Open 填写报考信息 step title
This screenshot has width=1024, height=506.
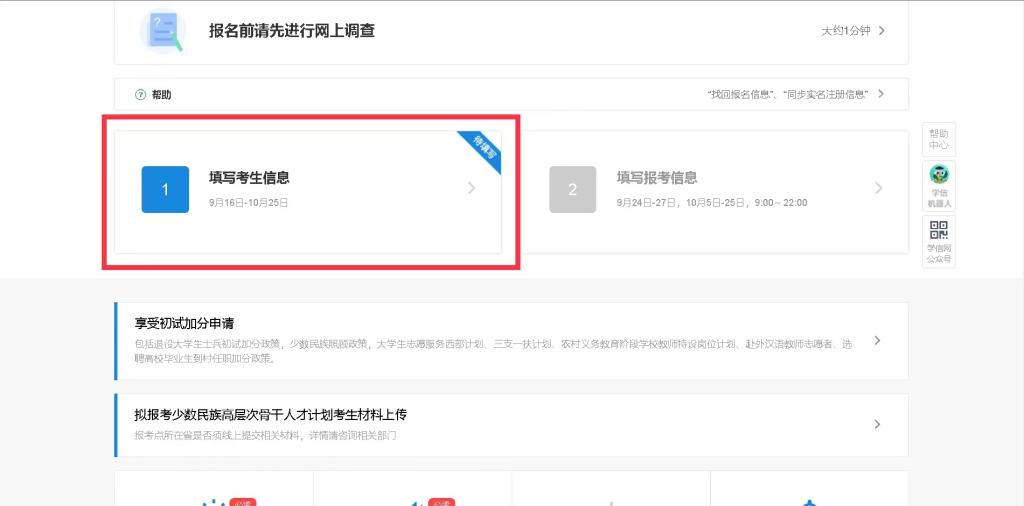(x=657, y=178)
